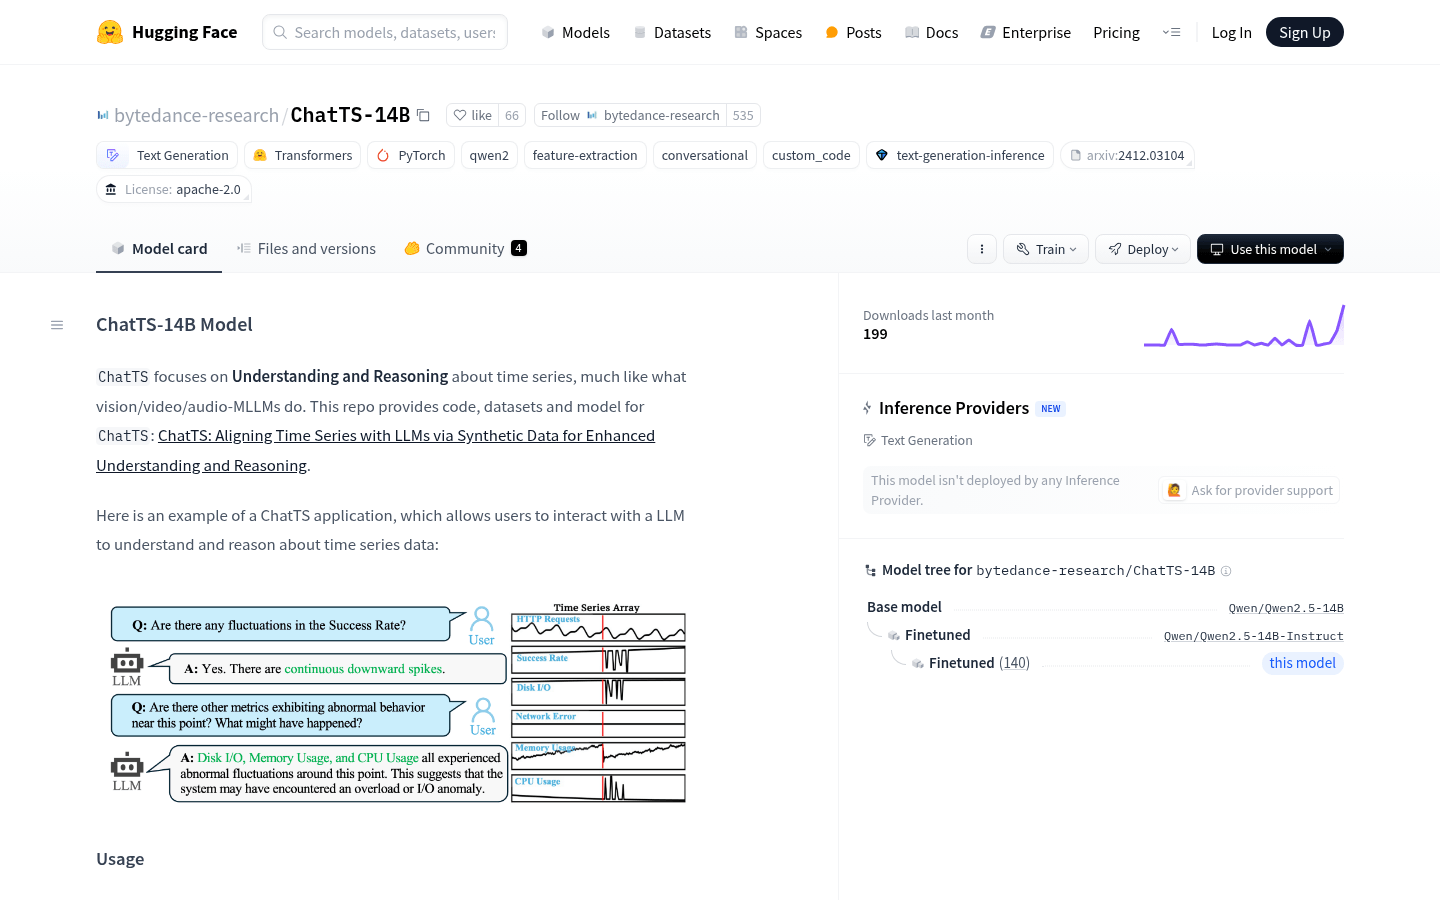
Task: Open the Models page
Action: (576, 32)
